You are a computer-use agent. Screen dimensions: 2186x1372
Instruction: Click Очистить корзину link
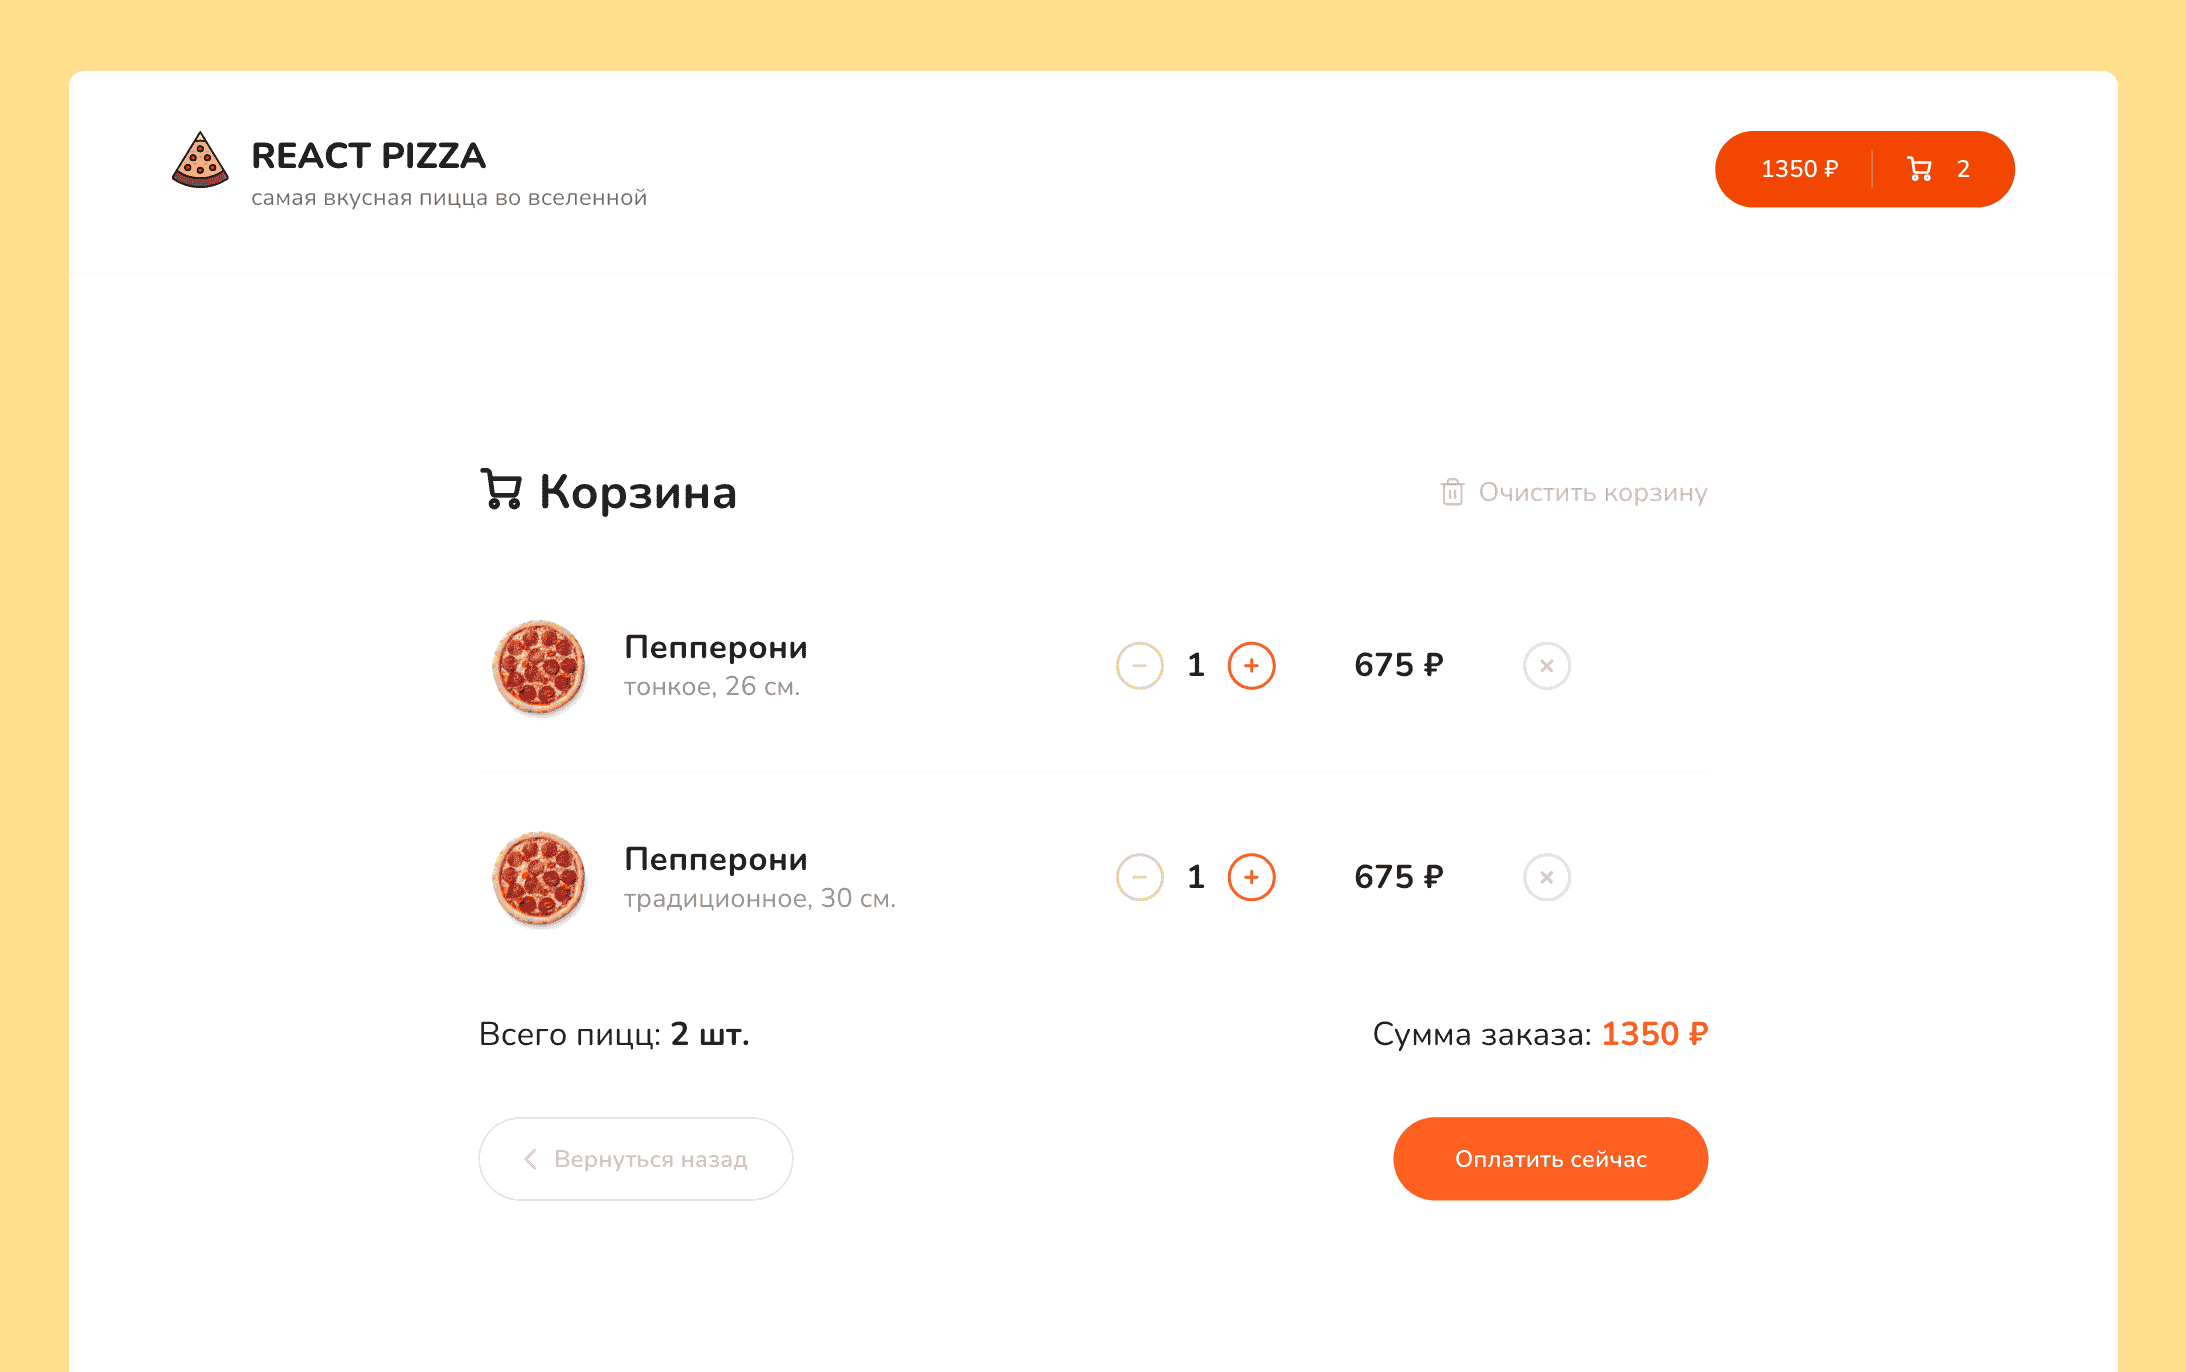click(x=1592, y=492)
